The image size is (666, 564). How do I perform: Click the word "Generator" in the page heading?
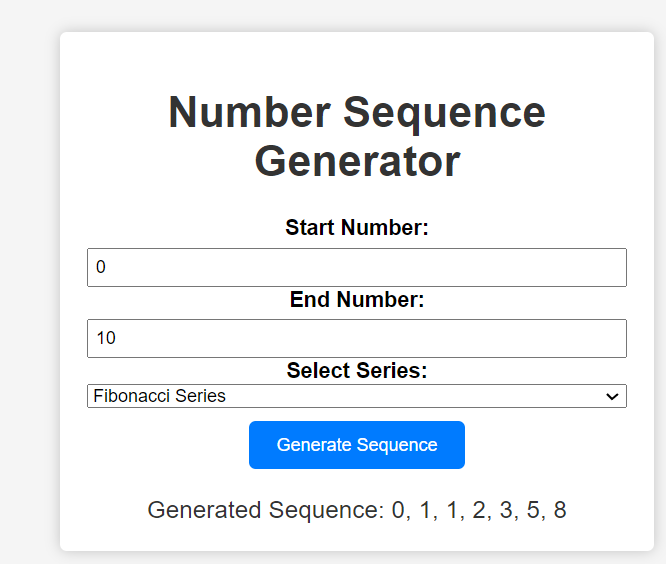pos(357,161)
